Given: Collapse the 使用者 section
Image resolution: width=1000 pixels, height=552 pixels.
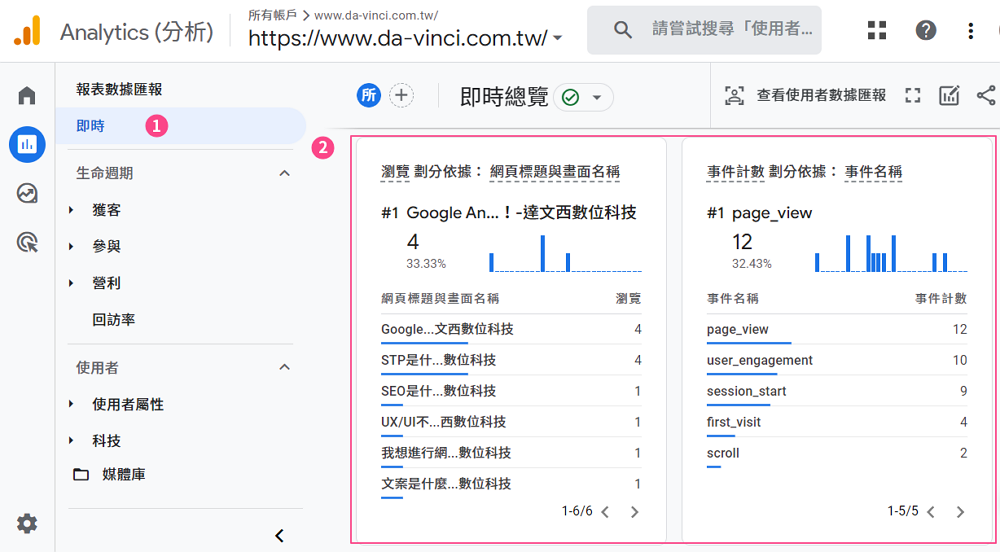Looking at the screenshot, I should 284,367.
